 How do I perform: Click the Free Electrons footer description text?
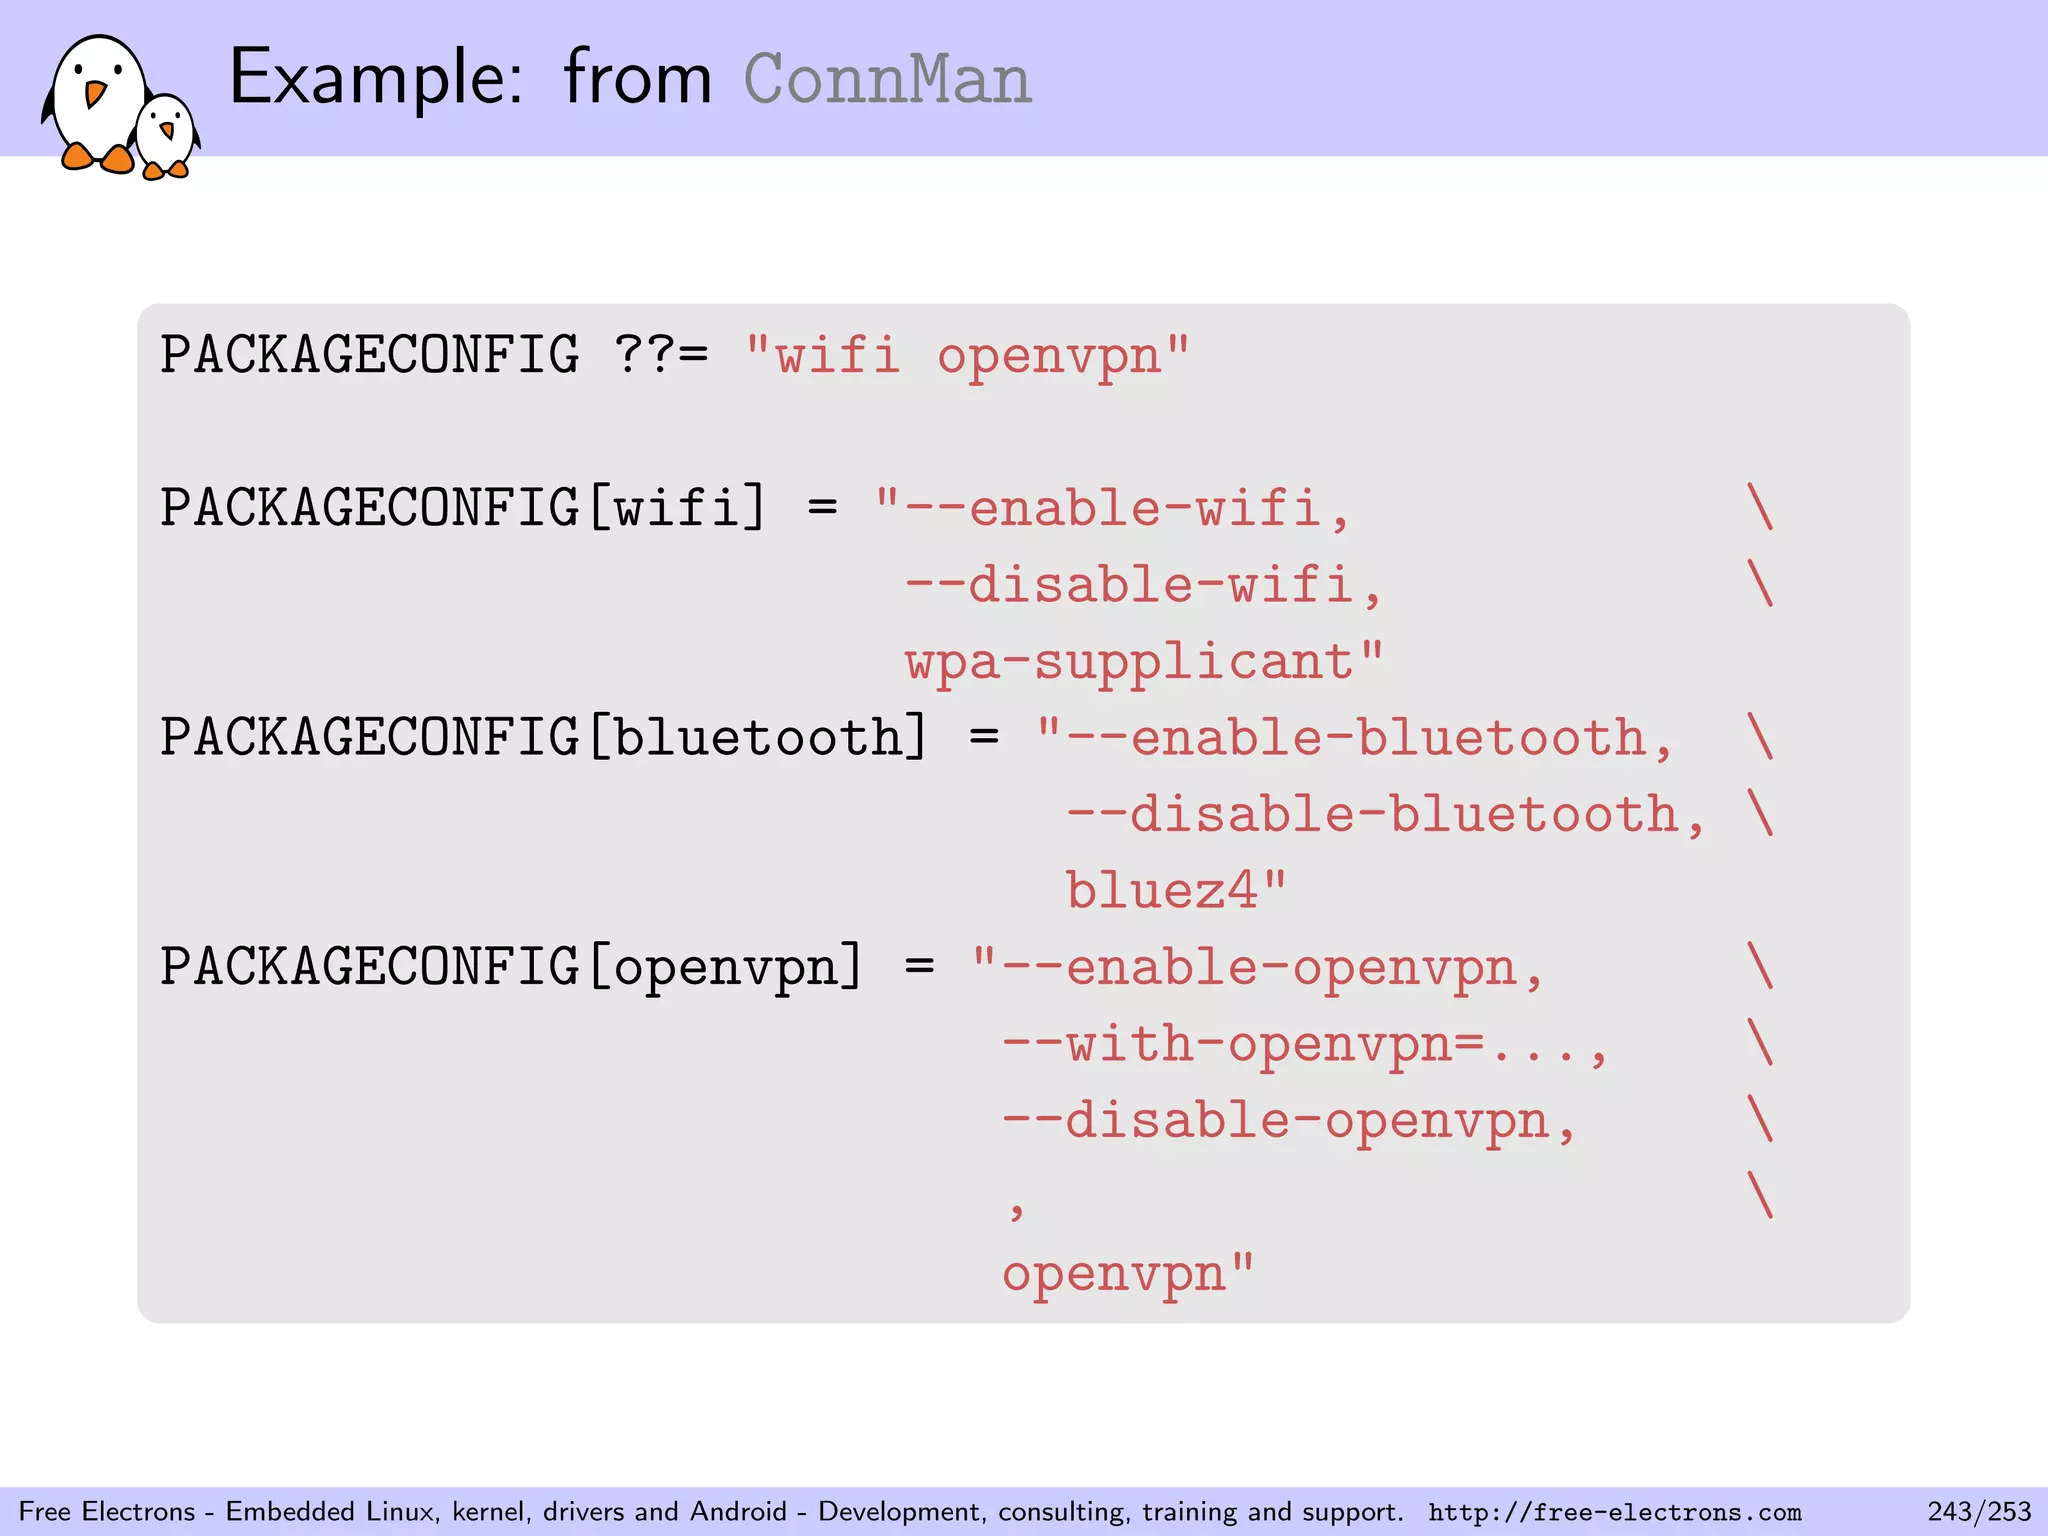710,1511
